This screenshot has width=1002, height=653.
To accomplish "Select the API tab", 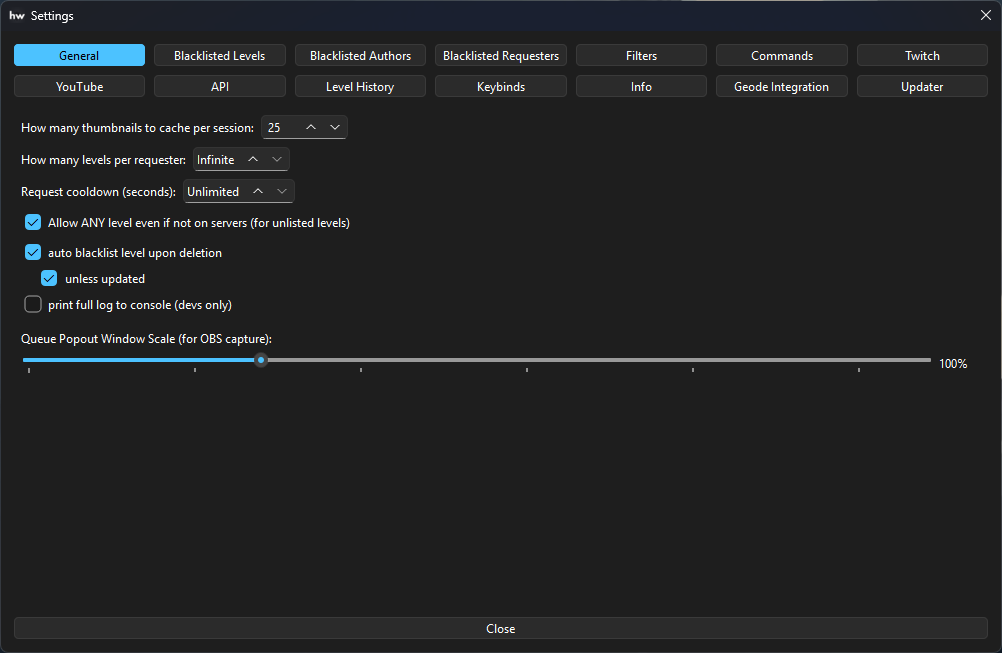I will (x=220, y=86).
